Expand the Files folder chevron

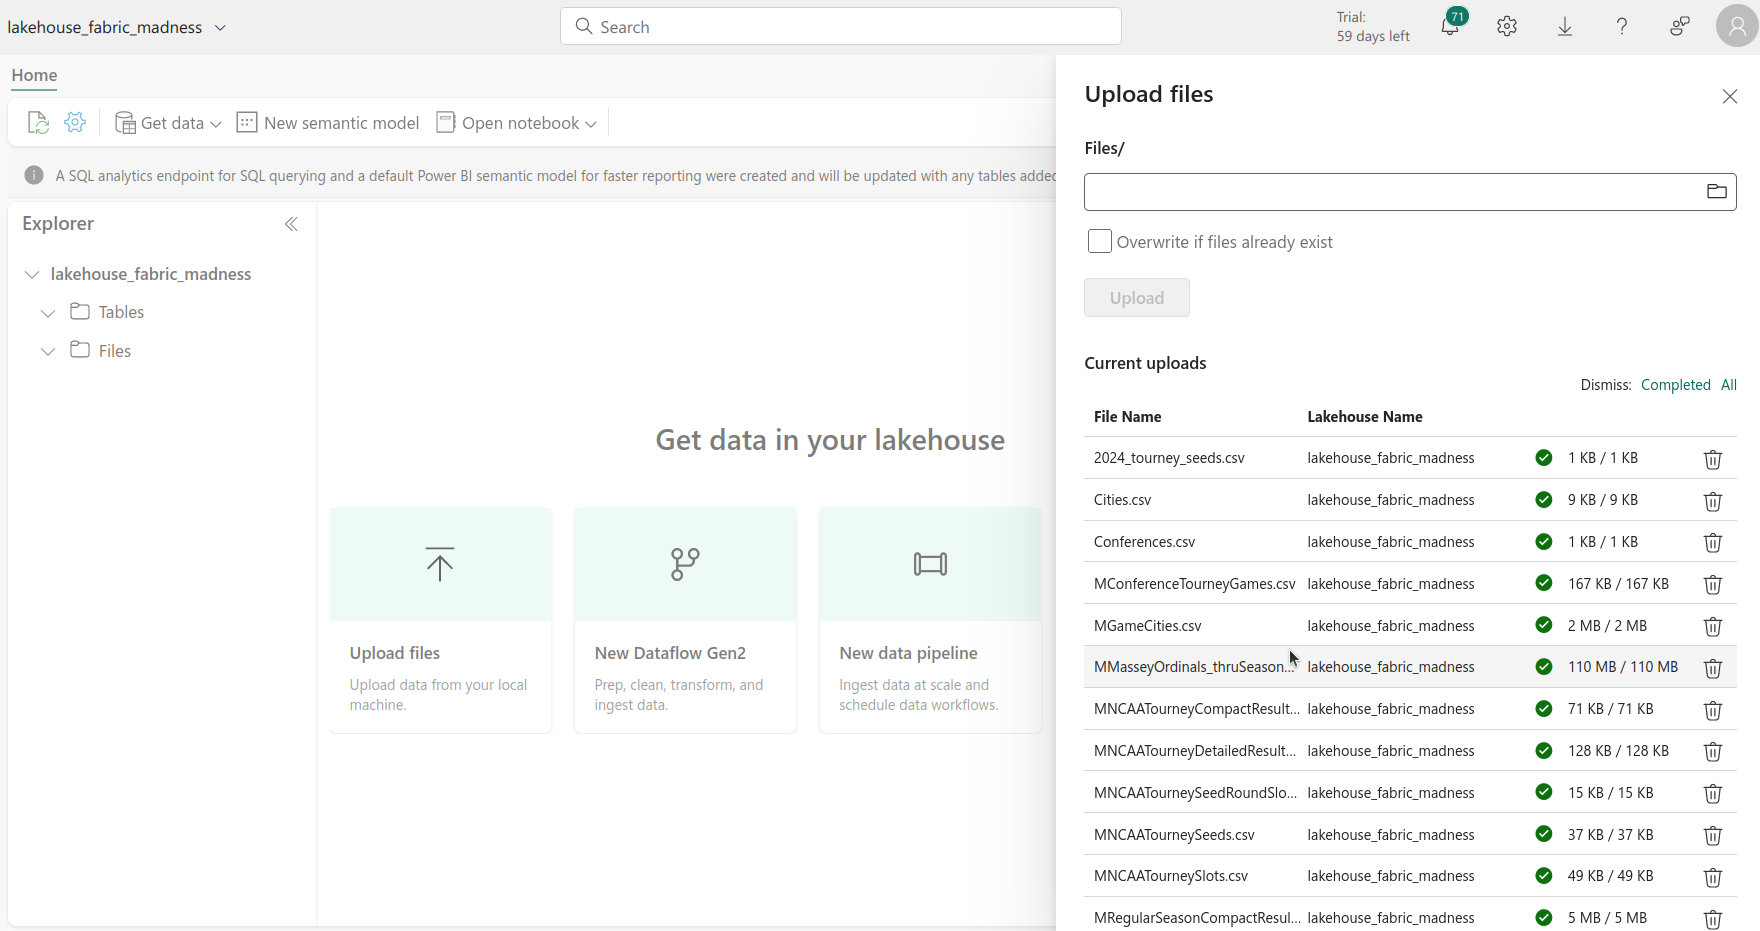click(x=48, y=351)
